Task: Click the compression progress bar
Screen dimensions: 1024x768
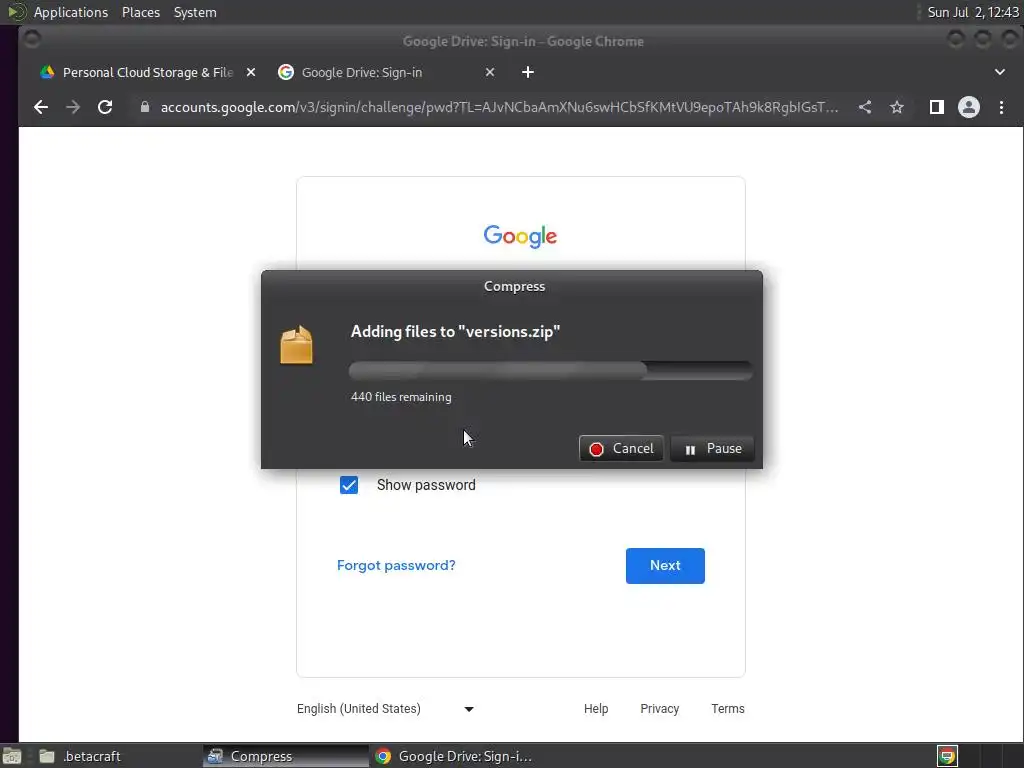Action: point(551,371)
